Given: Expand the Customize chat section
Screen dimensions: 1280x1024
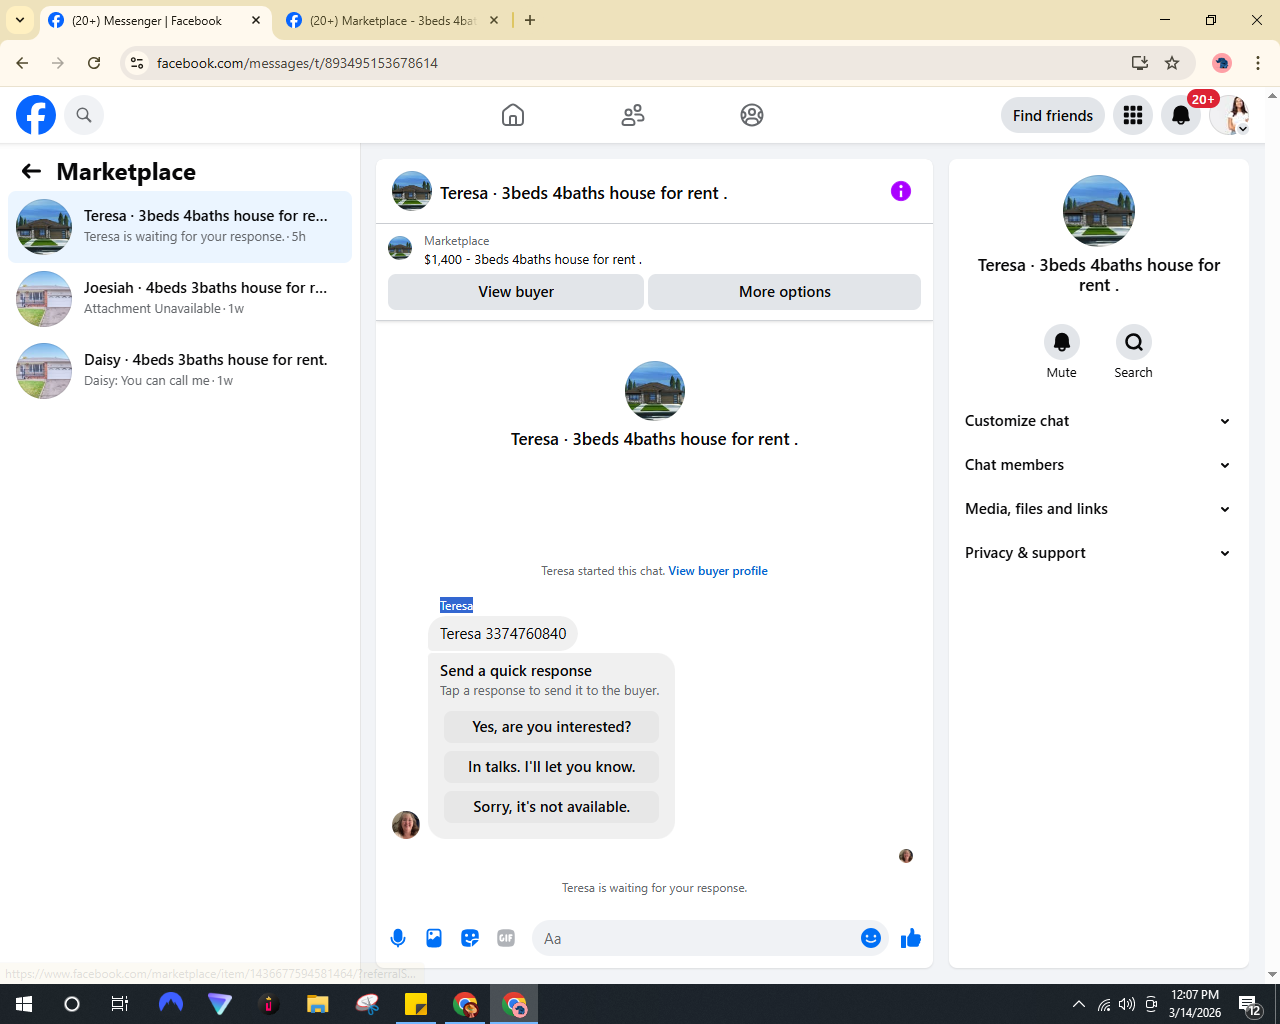Looking at the screenshot, I should point(1097,421).
